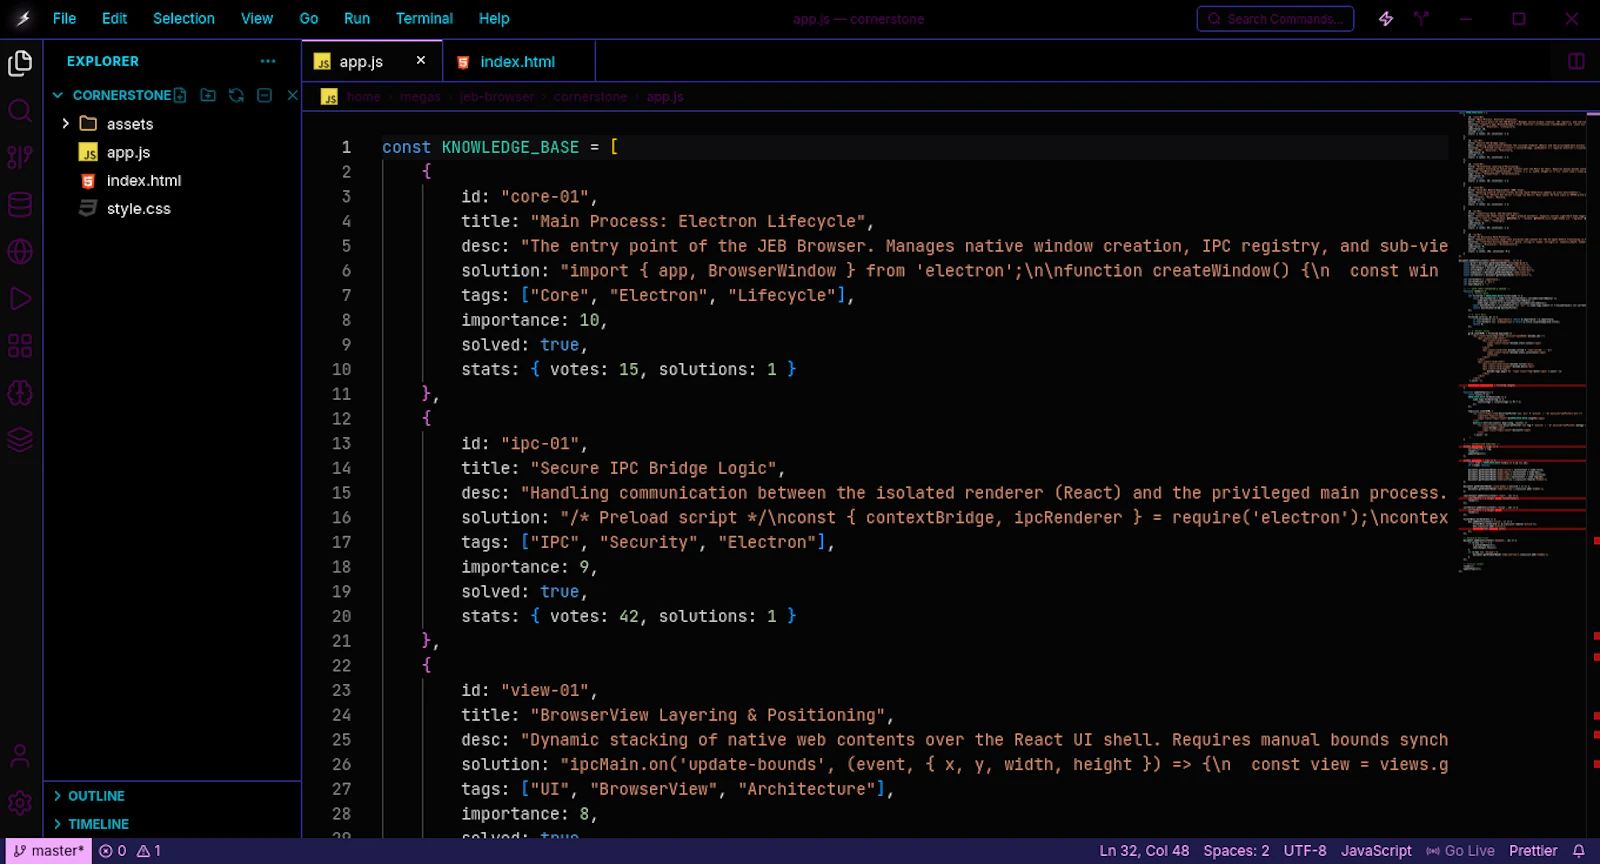Click the X icon in CORNERSTONE header
The height and width of the screenshot is (864, 1600).
pyautogui.click(x=292, y=95)
